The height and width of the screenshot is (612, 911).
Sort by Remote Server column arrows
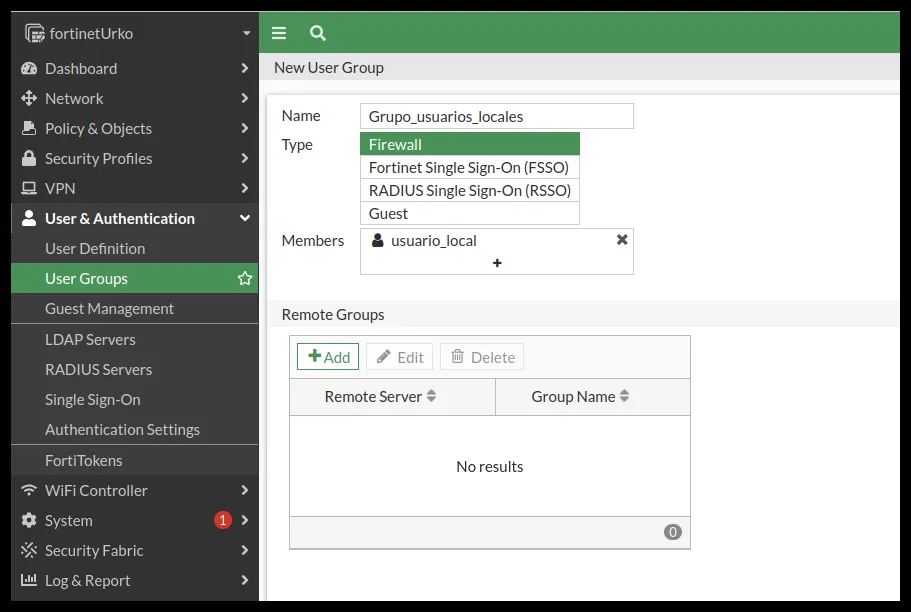point(431,396)
